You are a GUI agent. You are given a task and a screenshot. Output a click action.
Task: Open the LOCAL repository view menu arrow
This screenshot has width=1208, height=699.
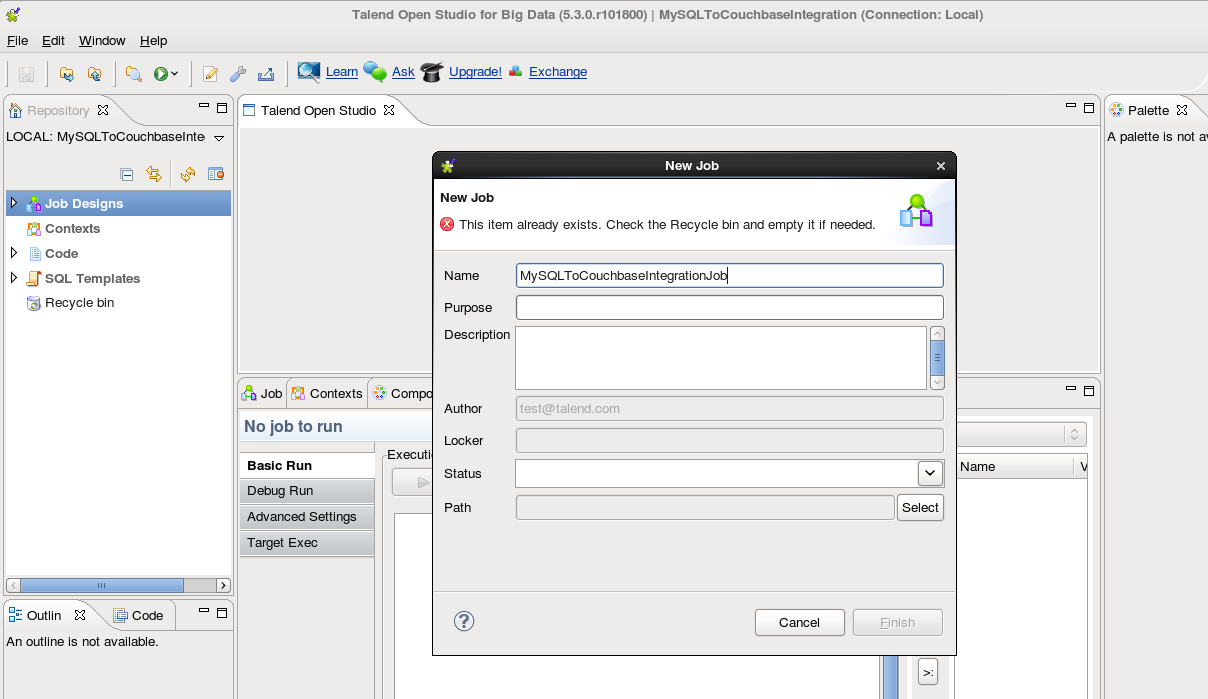pyautogui.click(x=219, y=137)
